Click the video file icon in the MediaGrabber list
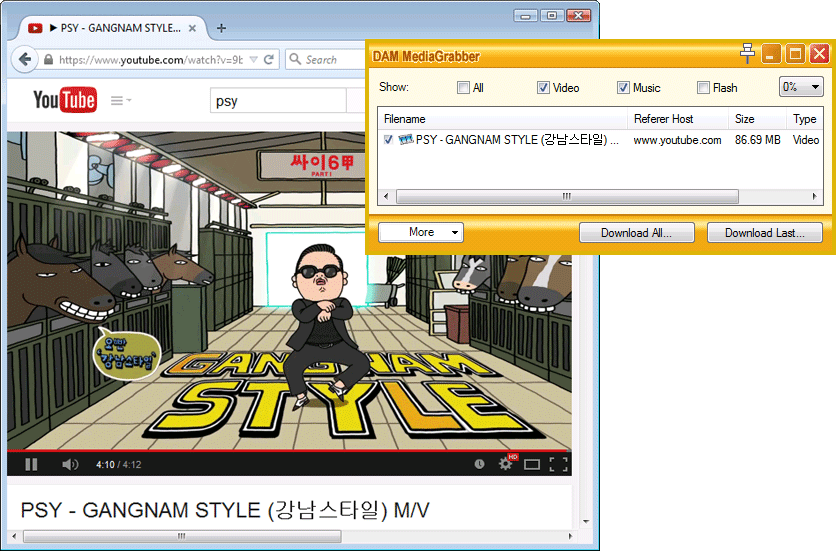This screenshot has height=551, width=836. [406, 140]
